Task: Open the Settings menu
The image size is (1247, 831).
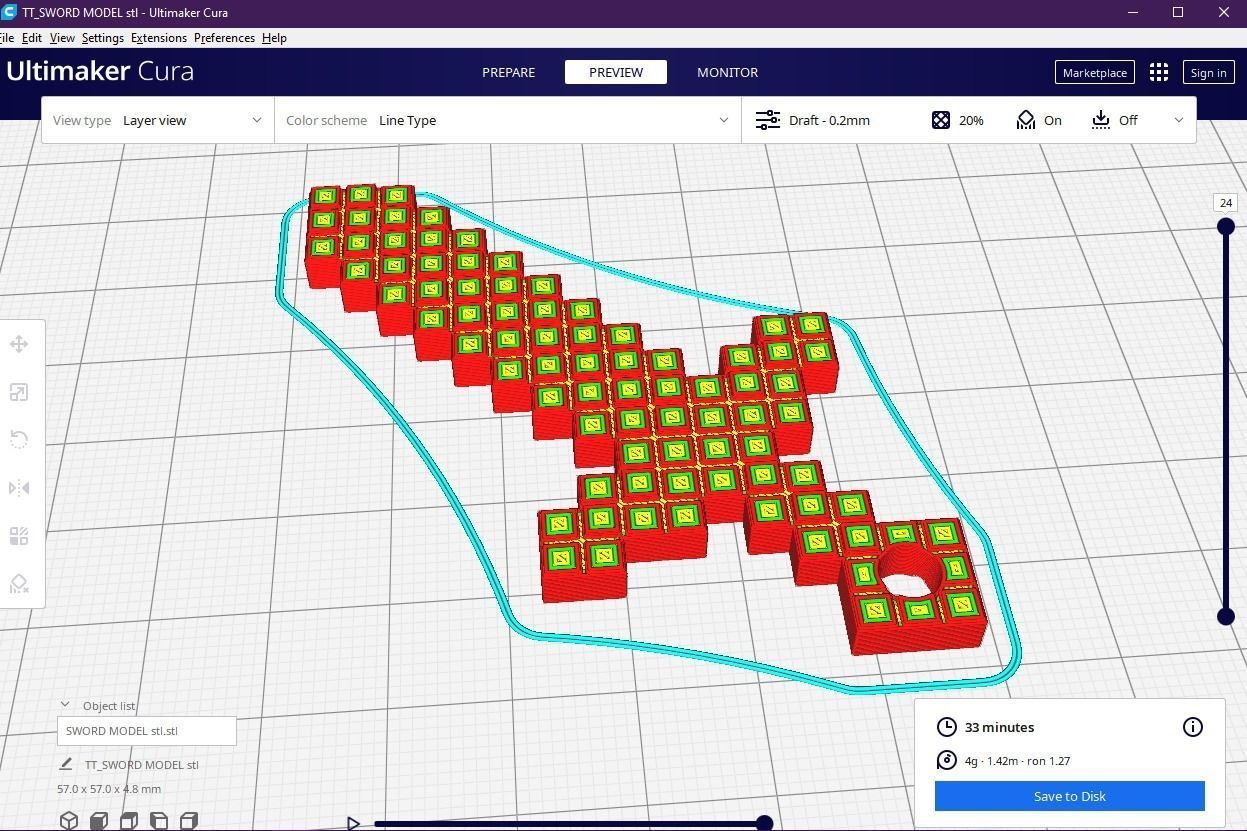Action: 103,38
